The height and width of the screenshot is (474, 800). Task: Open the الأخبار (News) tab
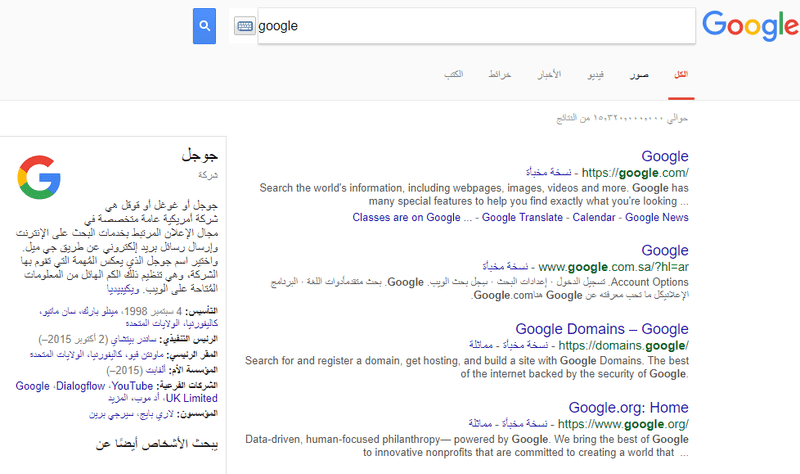[x=550, y=76]
